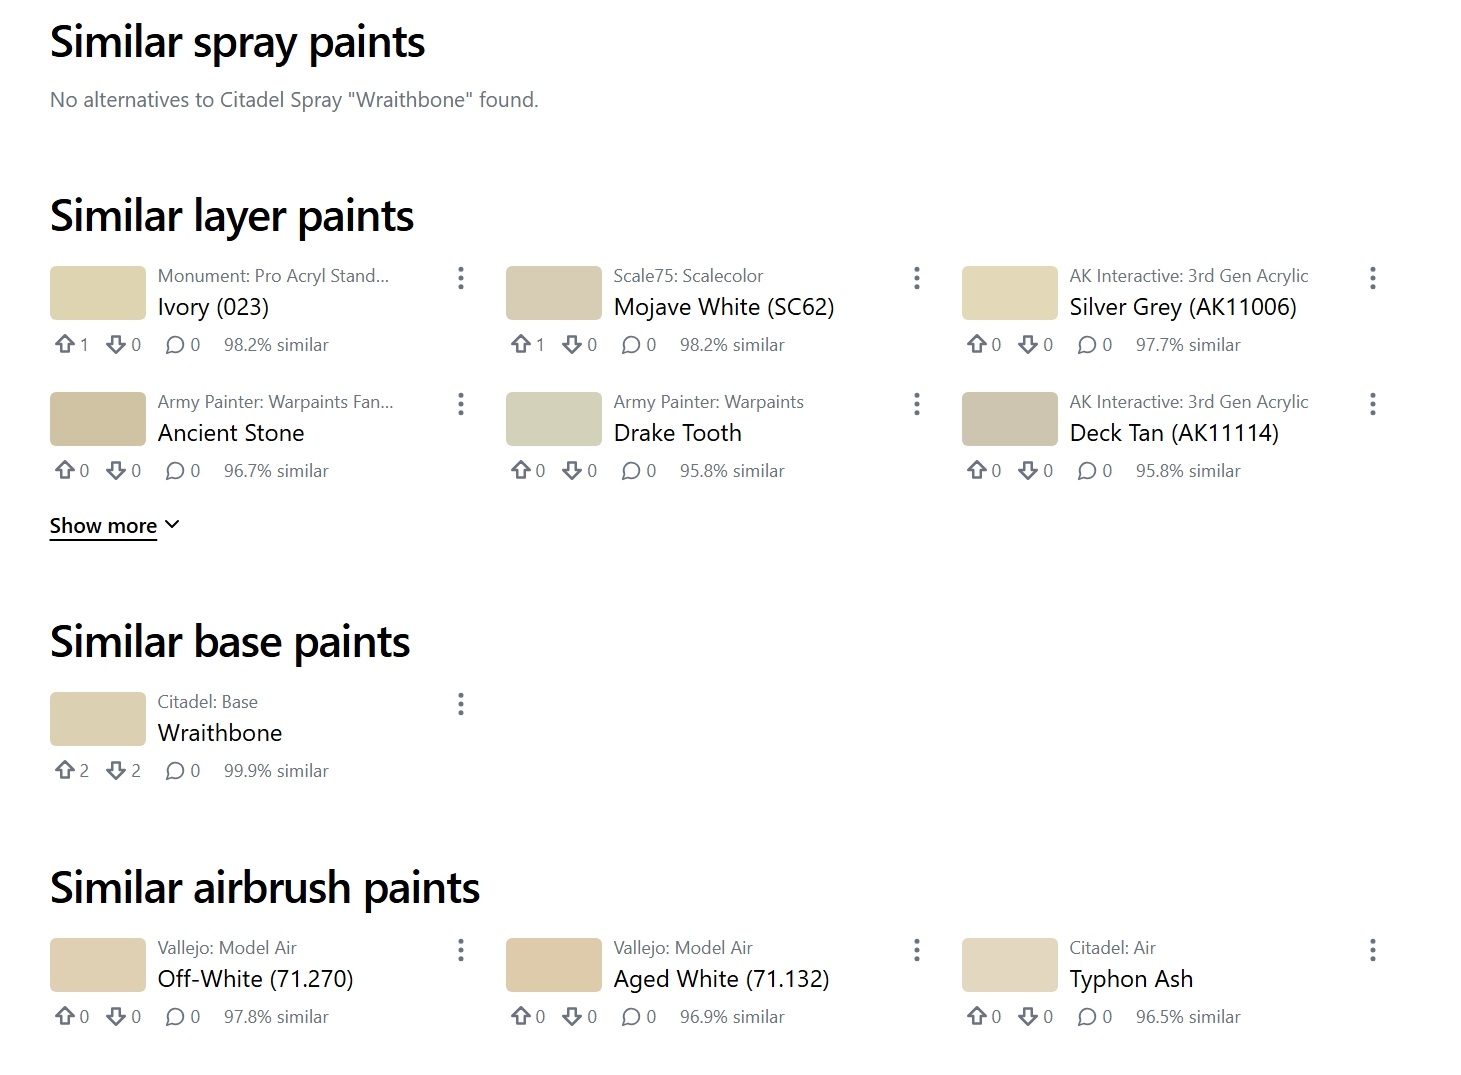Open the options menu for Ivory (023)
The height and width of the screenshot is (1075, 1461).
[461, 278]
